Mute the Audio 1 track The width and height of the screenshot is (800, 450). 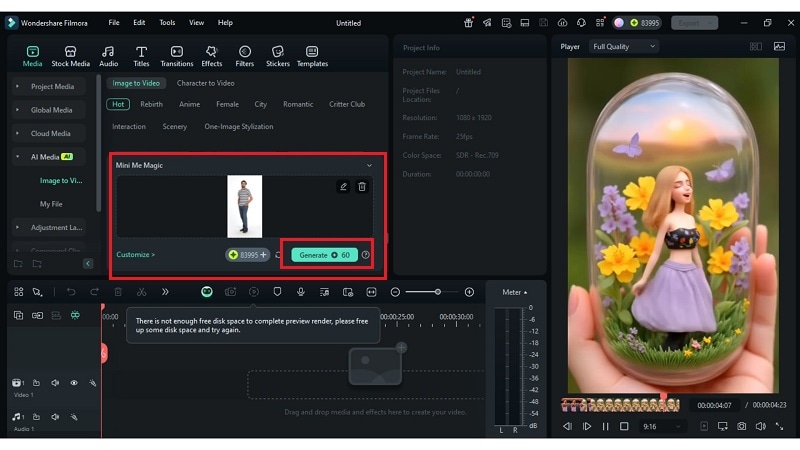tap(55, 416)
